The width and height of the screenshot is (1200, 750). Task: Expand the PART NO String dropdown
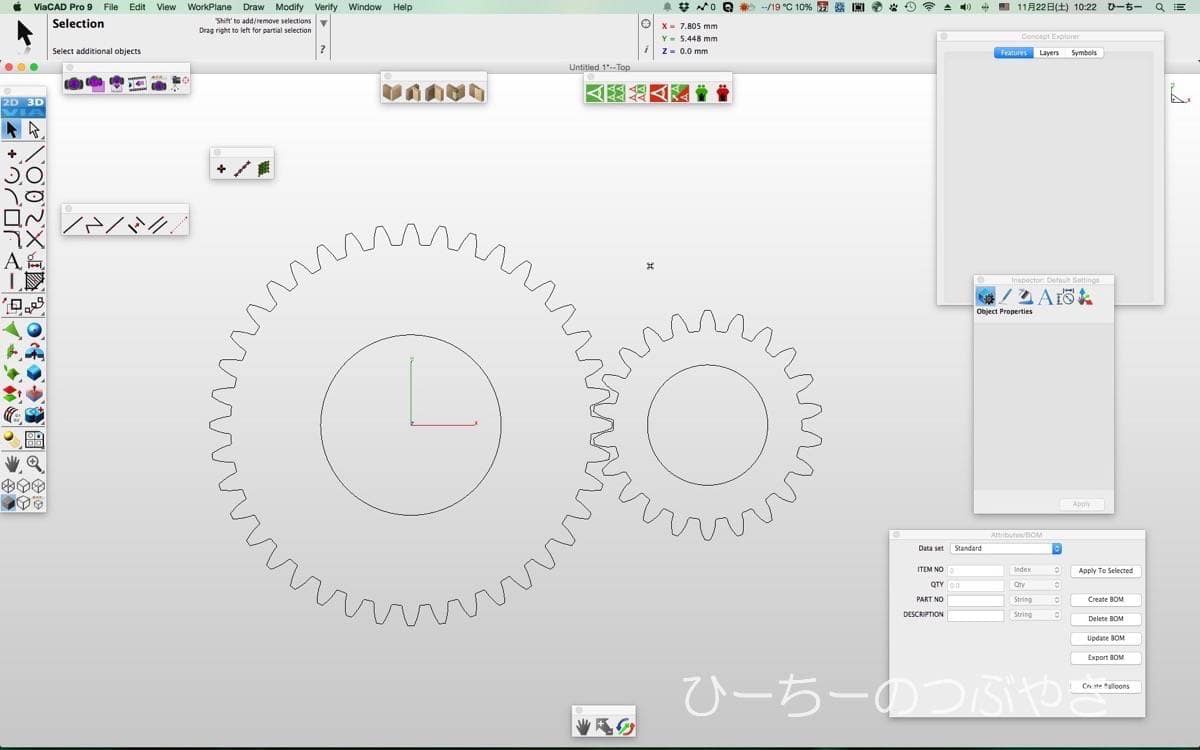tap(1035, 600)
